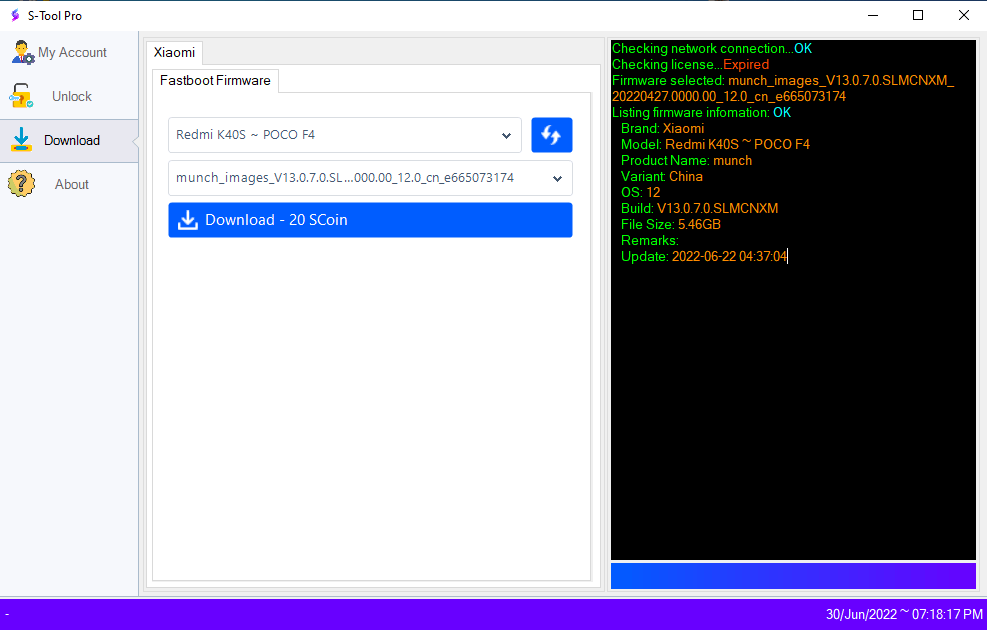Expand the Redmi K40S model dropdown arrow
The width and height of the screenshot is (987, 630).
coord(506,135)
